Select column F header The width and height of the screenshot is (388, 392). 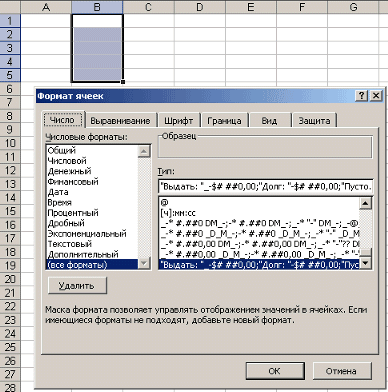[302, 7]
